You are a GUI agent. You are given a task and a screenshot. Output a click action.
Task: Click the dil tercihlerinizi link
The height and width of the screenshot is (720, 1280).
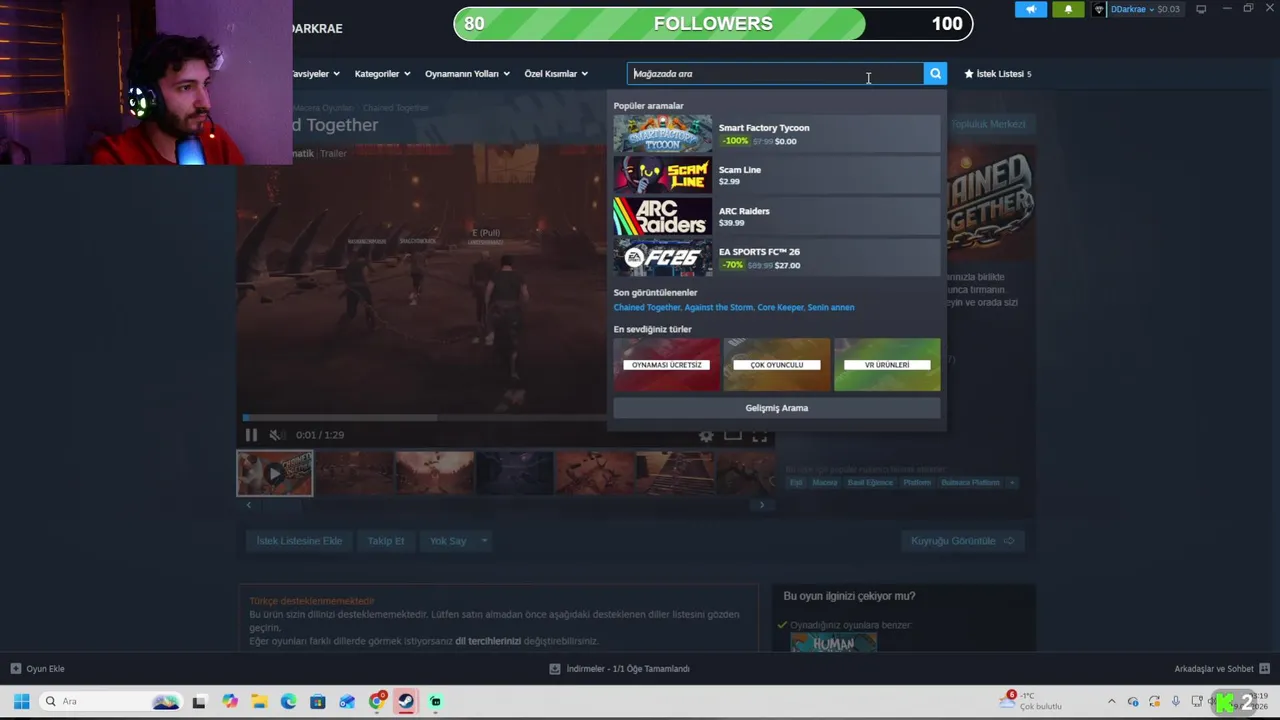(488, 641)
